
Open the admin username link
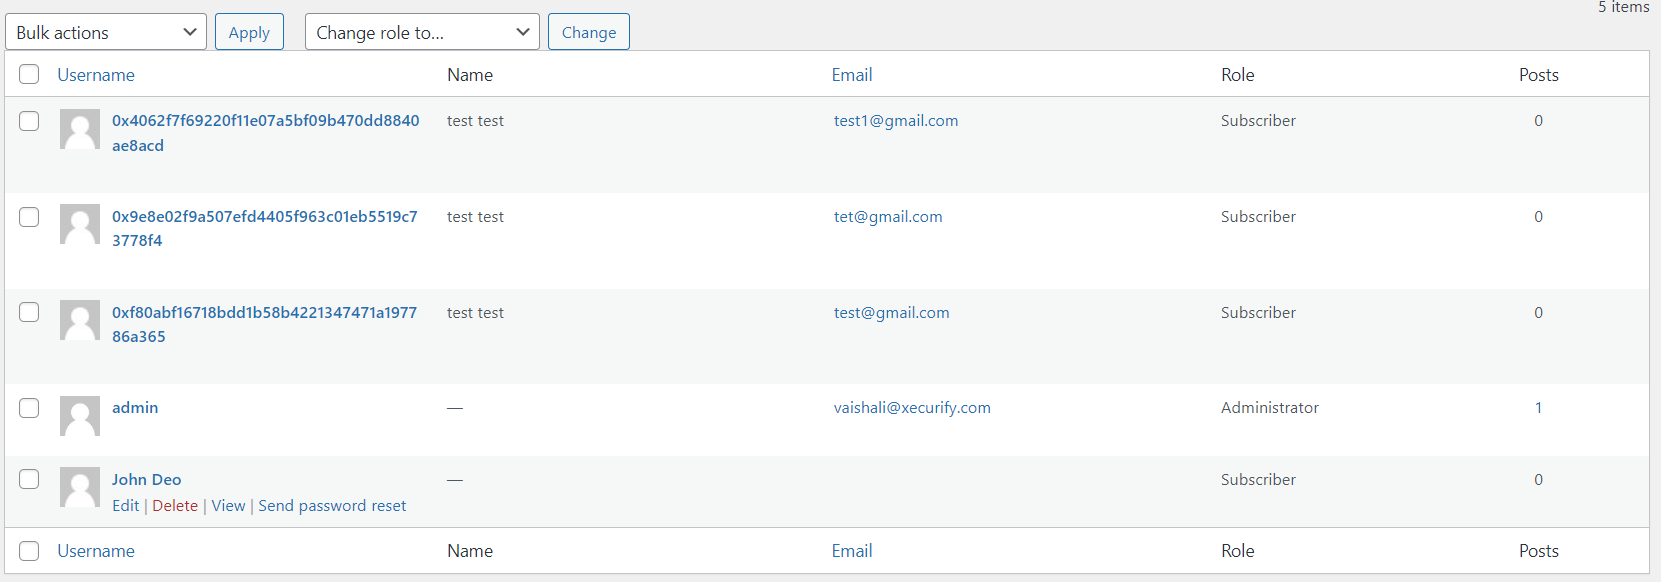(135, 408)
